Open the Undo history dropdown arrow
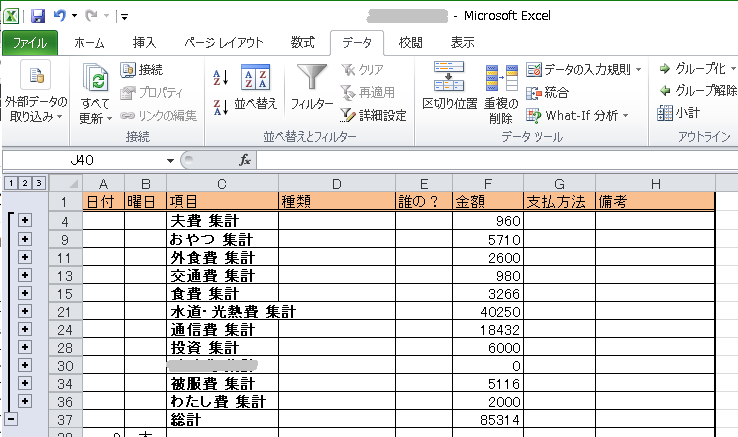Image resolution: width=738 pixels, height=437 pixels. (74, 16)
